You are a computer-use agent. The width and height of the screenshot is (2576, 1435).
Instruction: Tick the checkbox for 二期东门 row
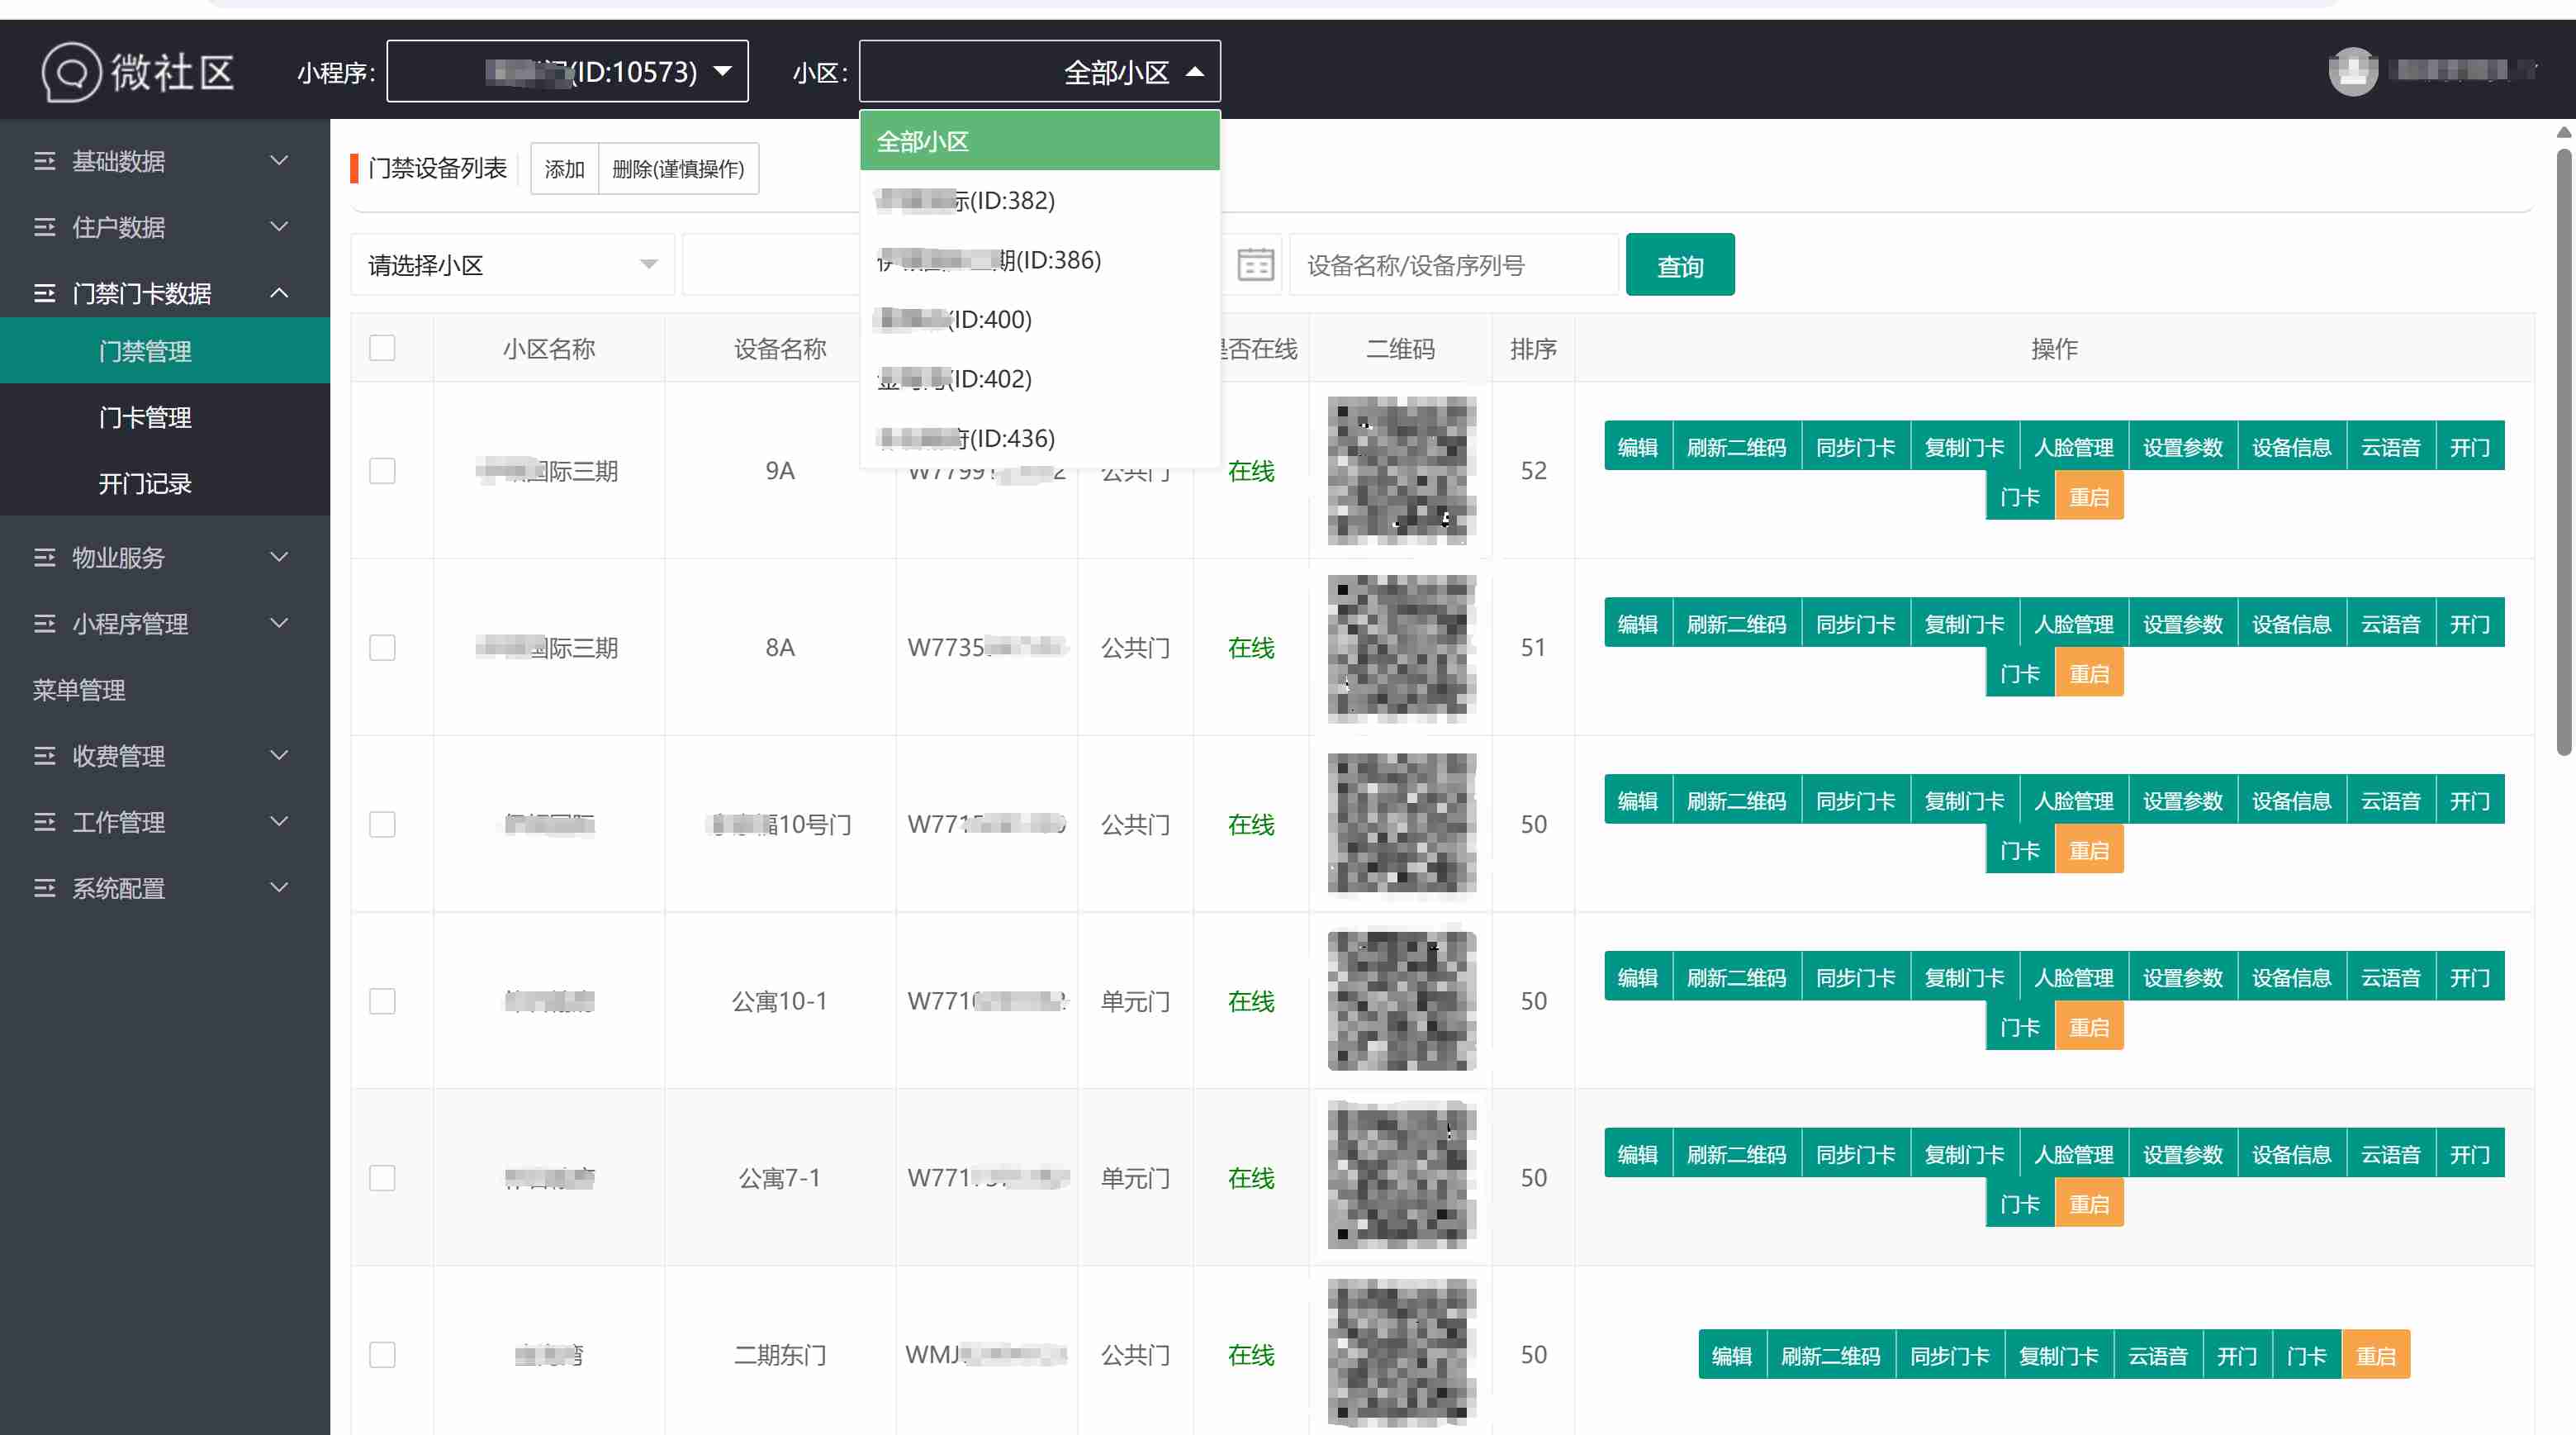[382, 1355]
